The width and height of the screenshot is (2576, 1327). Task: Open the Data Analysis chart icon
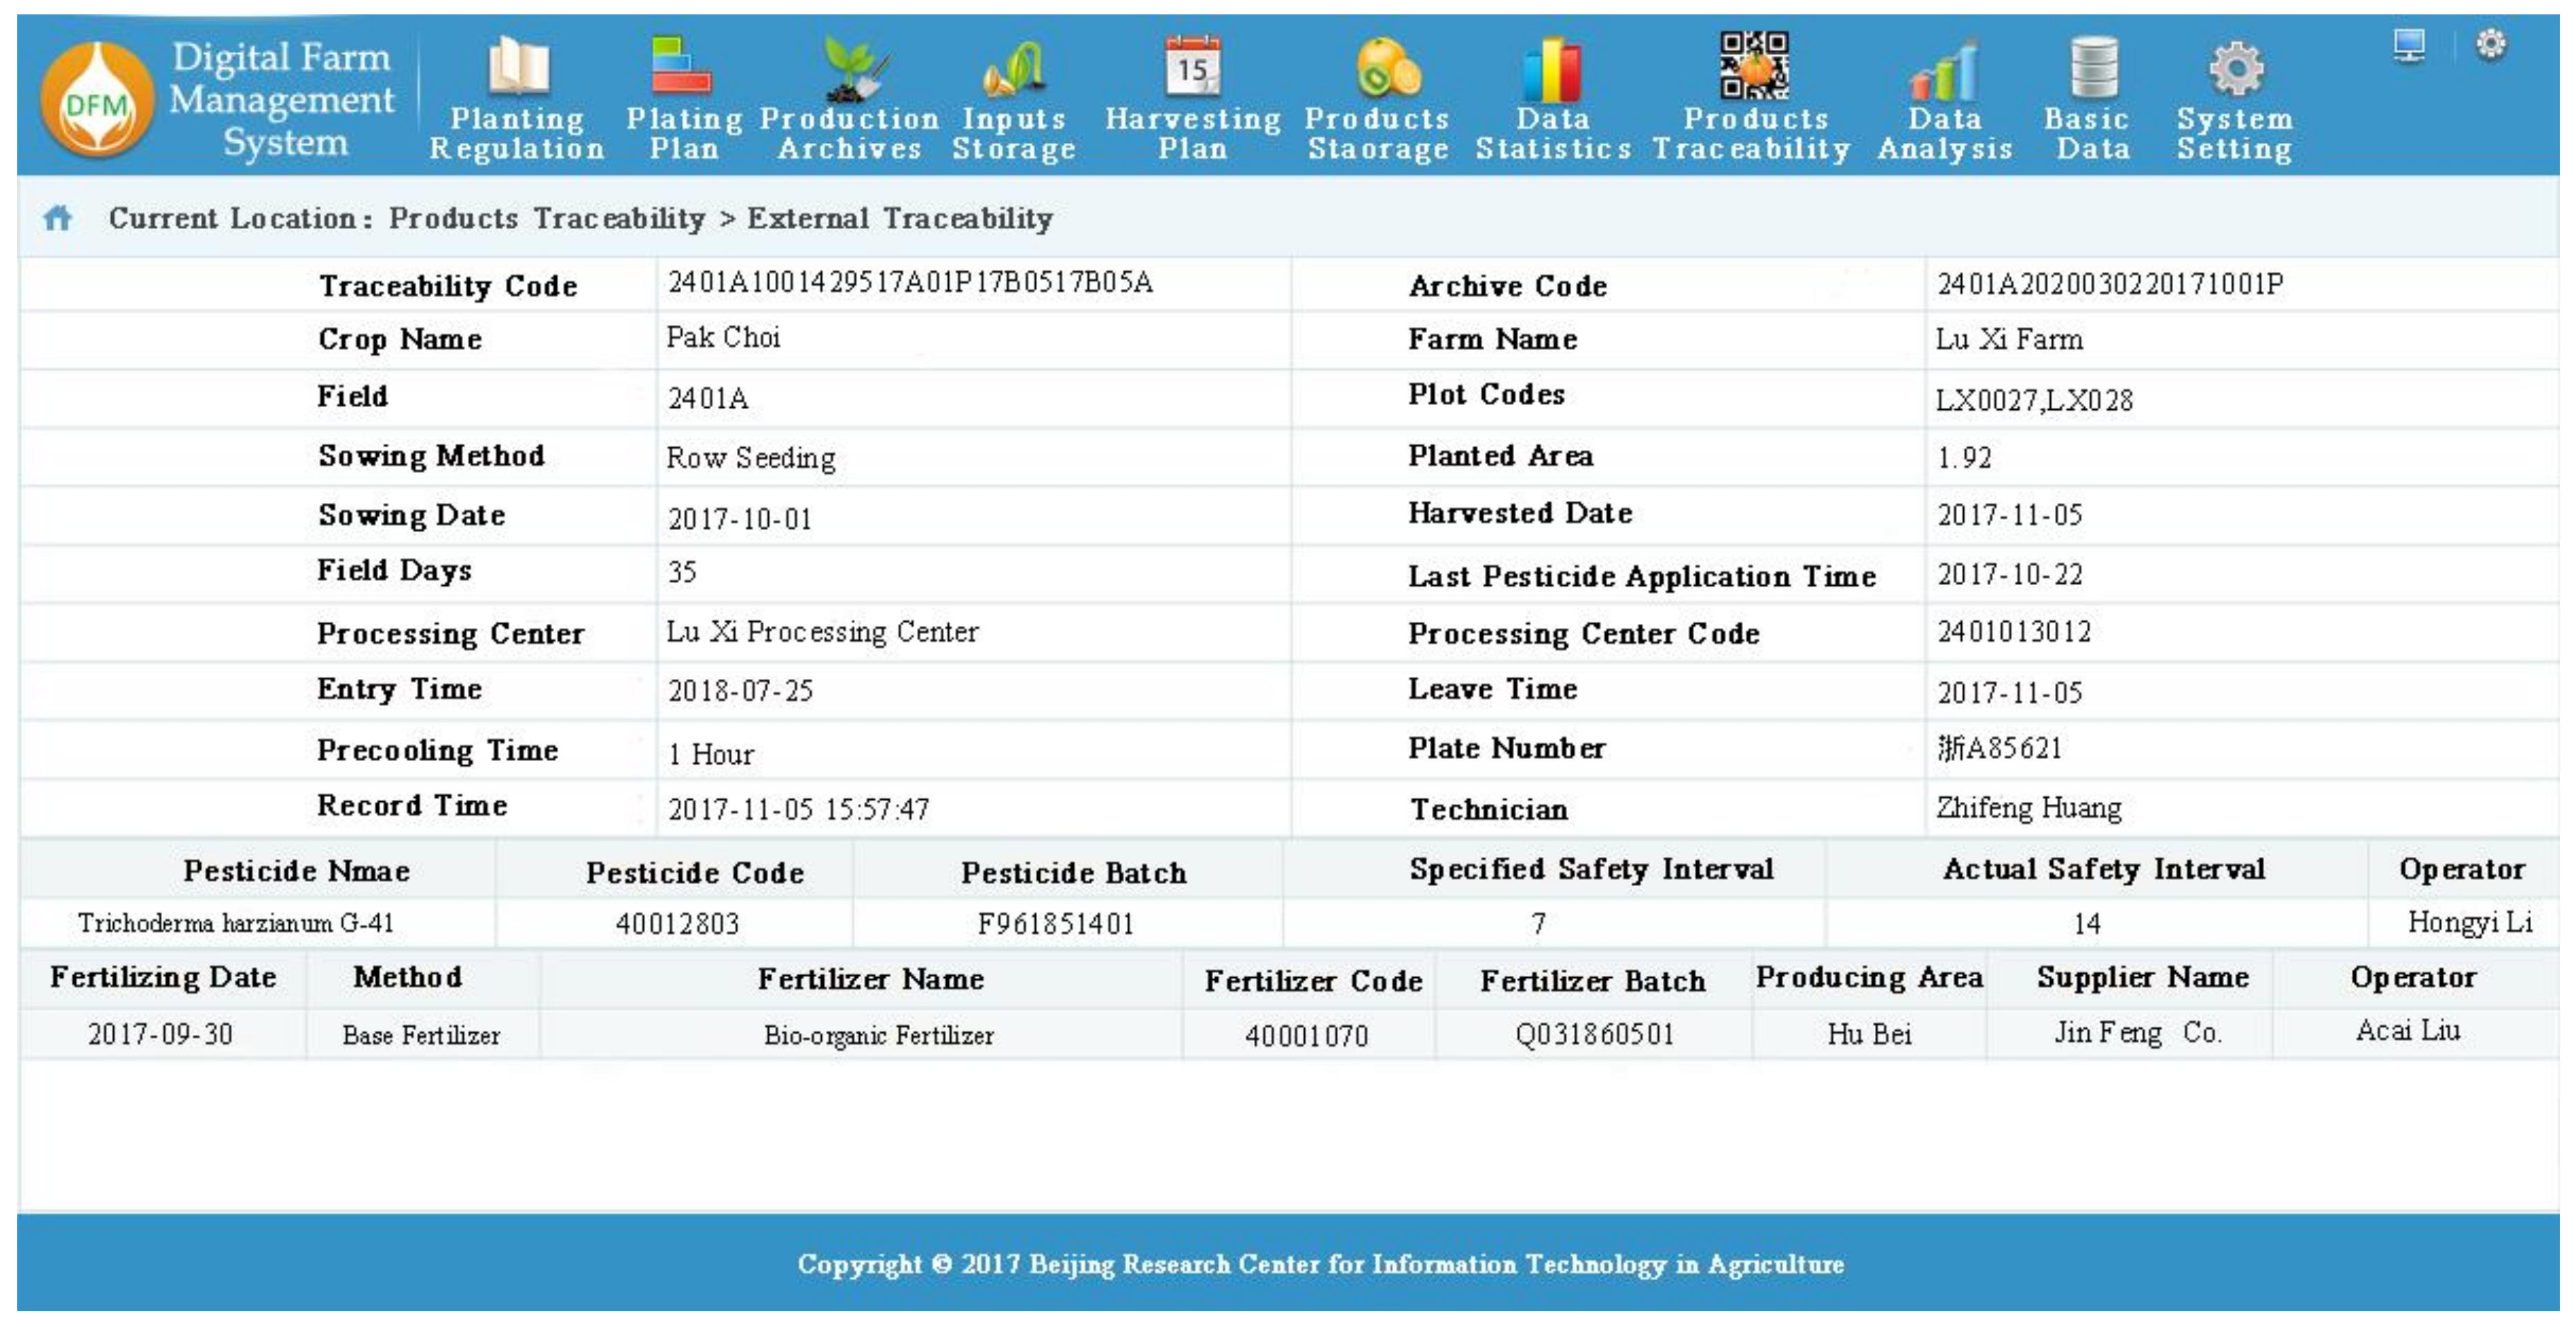pyautogui.click(x=1943, y=72)
